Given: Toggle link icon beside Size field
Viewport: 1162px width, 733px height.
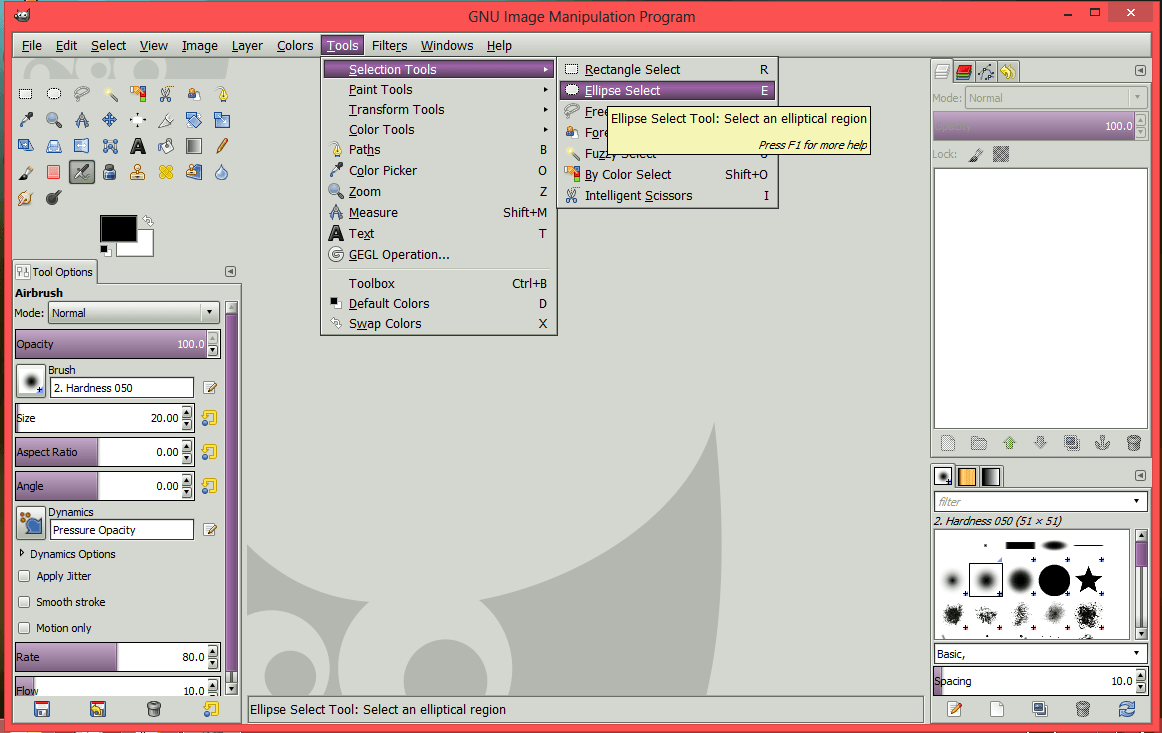Looking at the screenshot, I should coord(210,418).
